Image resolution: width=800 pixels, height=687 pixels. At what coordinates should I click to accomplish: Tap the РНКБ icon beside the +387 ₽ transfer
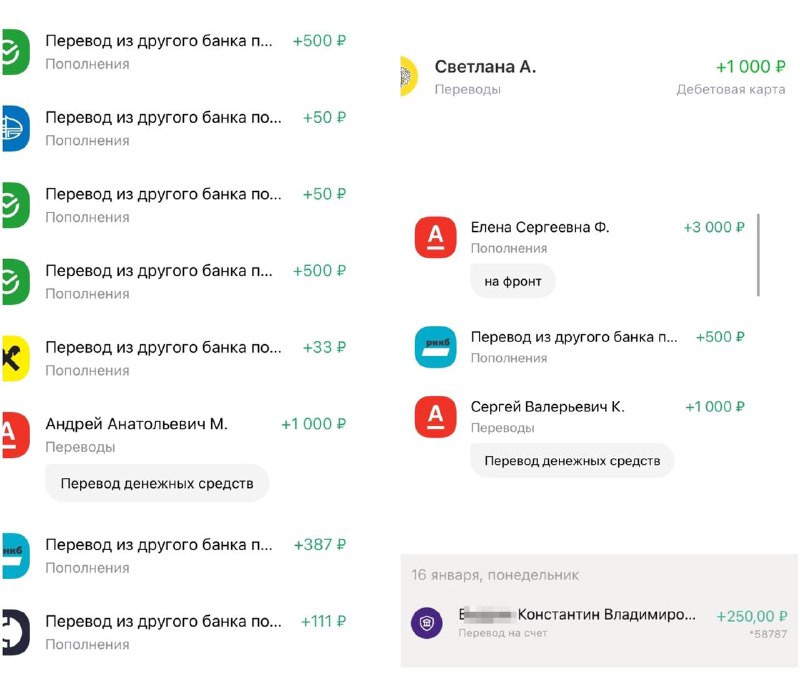[15, 556]
